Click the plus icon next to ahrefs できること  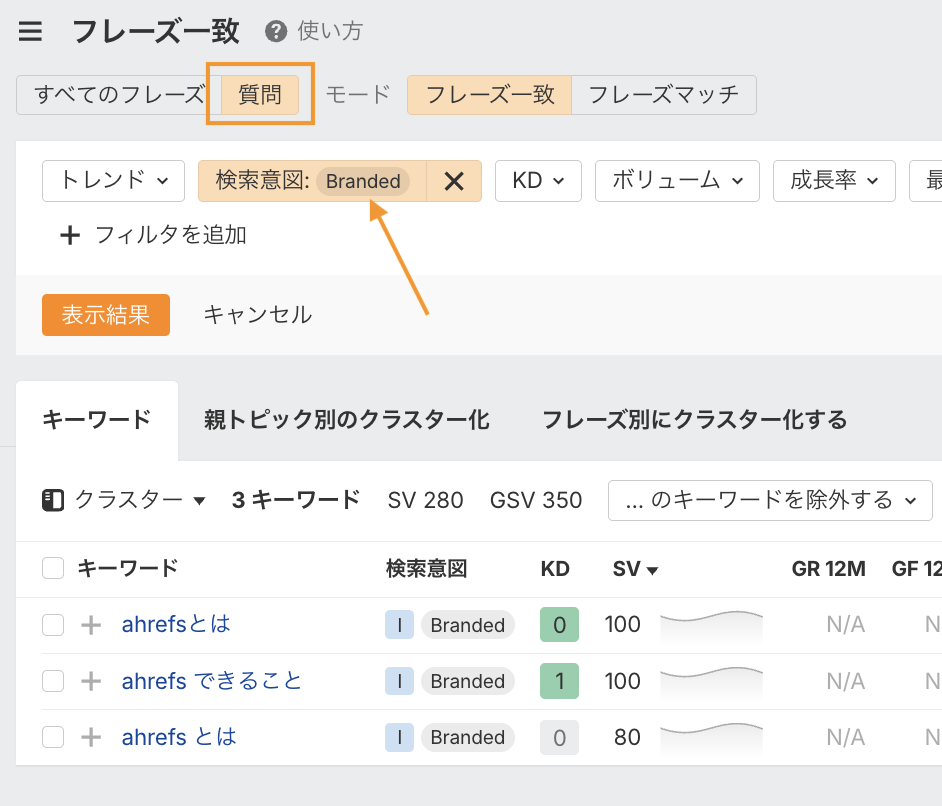point(90,681)
